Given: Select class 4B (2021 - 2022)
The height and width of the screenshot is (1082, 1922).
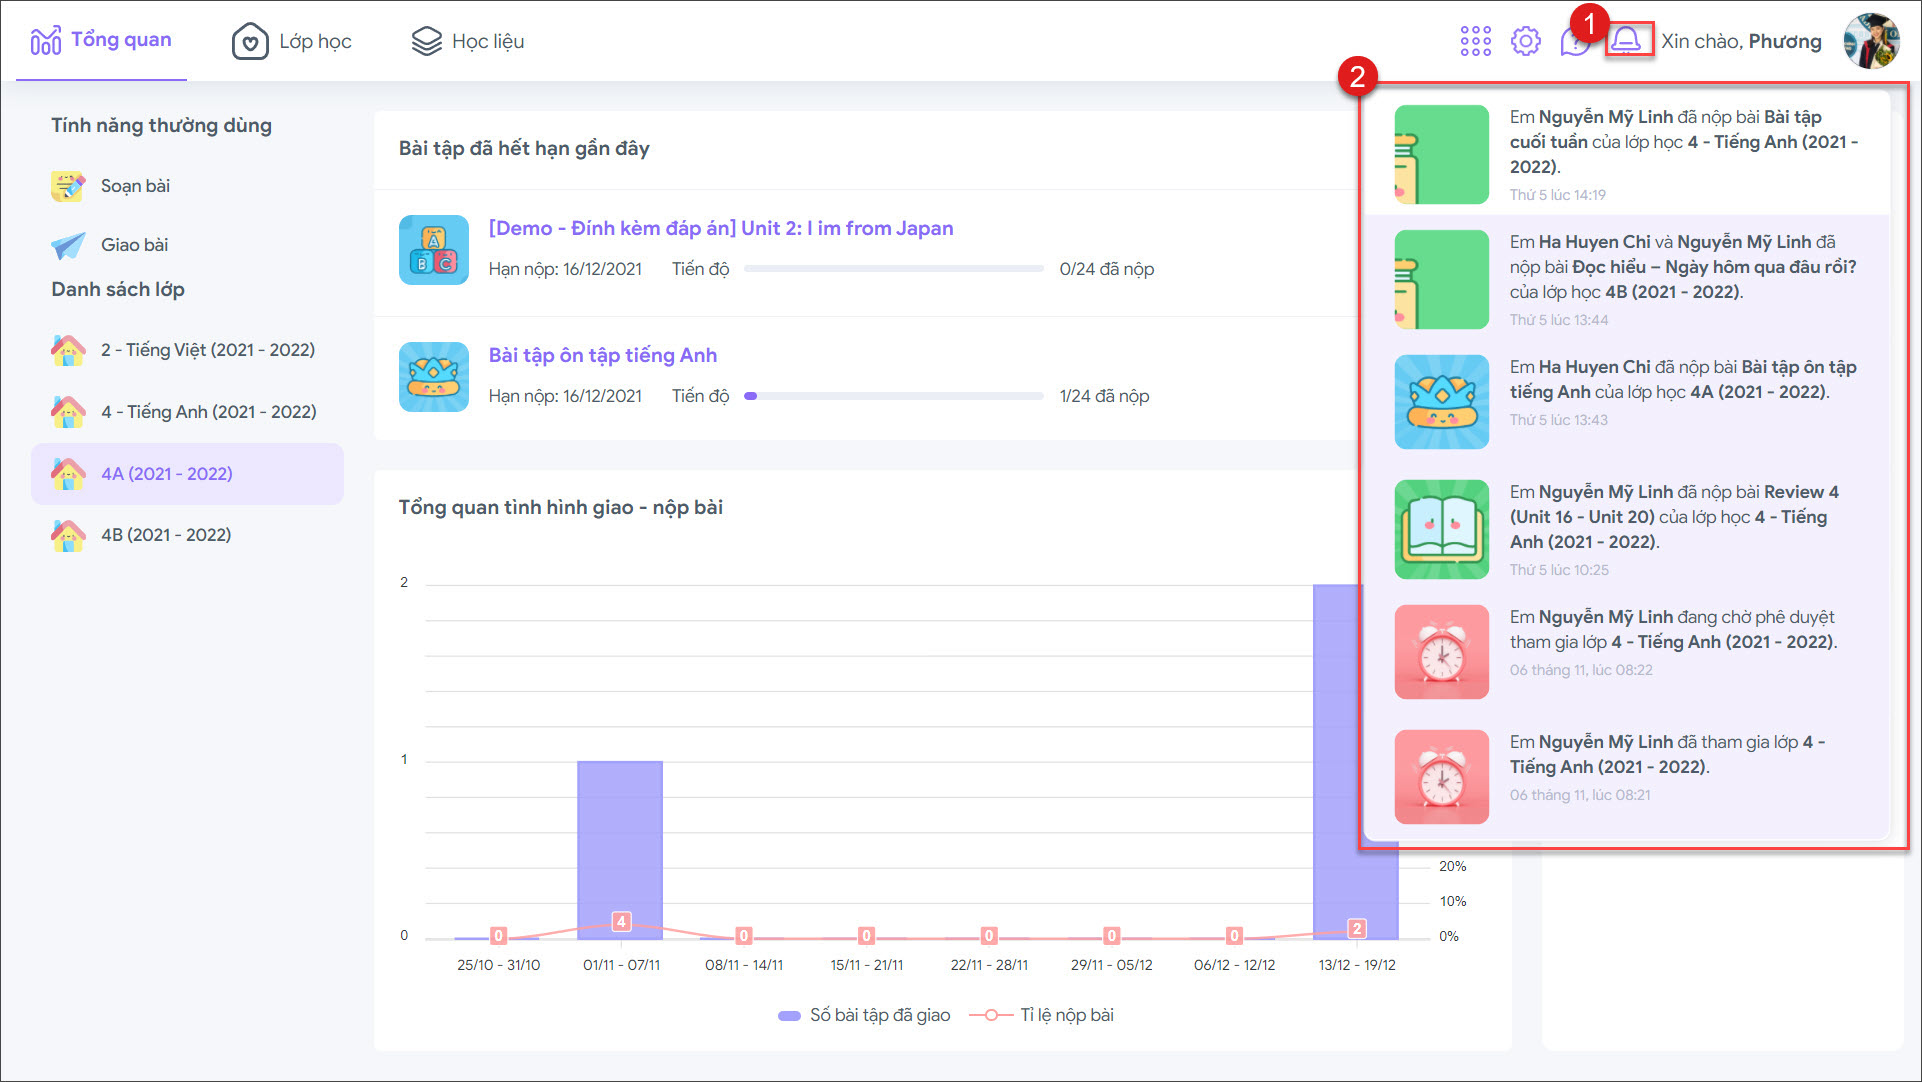Looking at the screenshot, I should click(166, 535).
